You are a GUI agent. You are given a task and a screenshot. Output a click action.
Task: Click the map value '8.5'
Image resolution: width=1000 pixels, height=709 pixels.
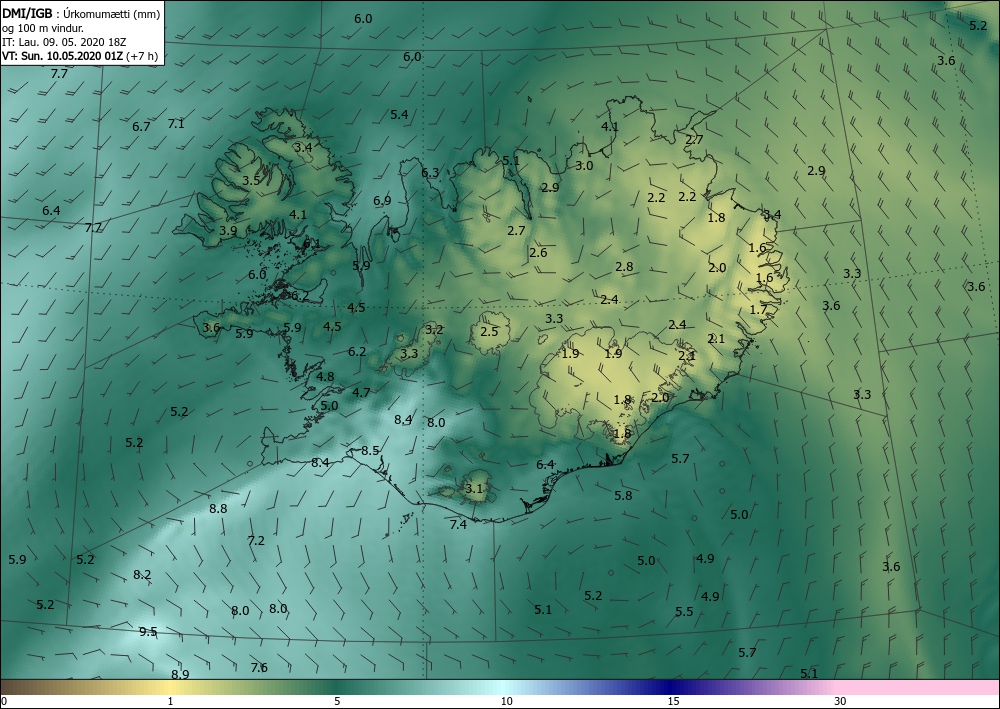[x=371, y=450]
